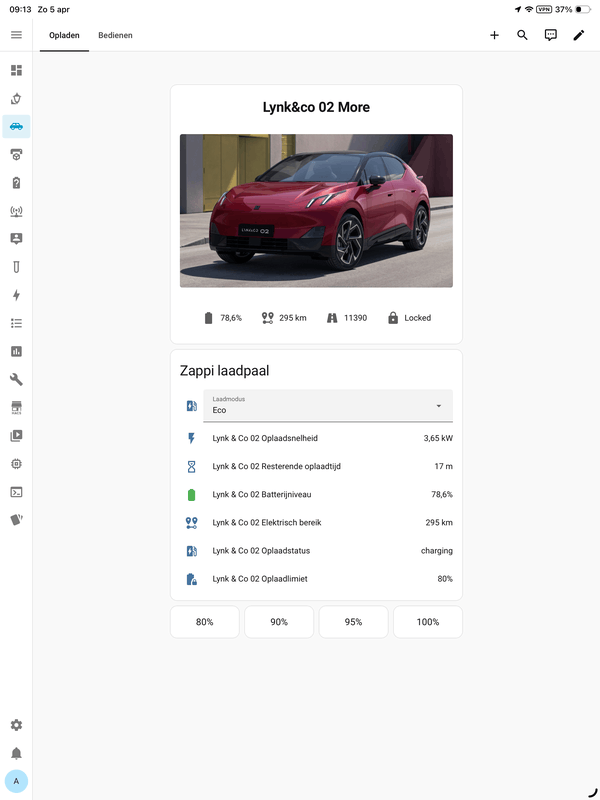
Task: Open the chip ESPHome sidebar icon
Action: 16,464
